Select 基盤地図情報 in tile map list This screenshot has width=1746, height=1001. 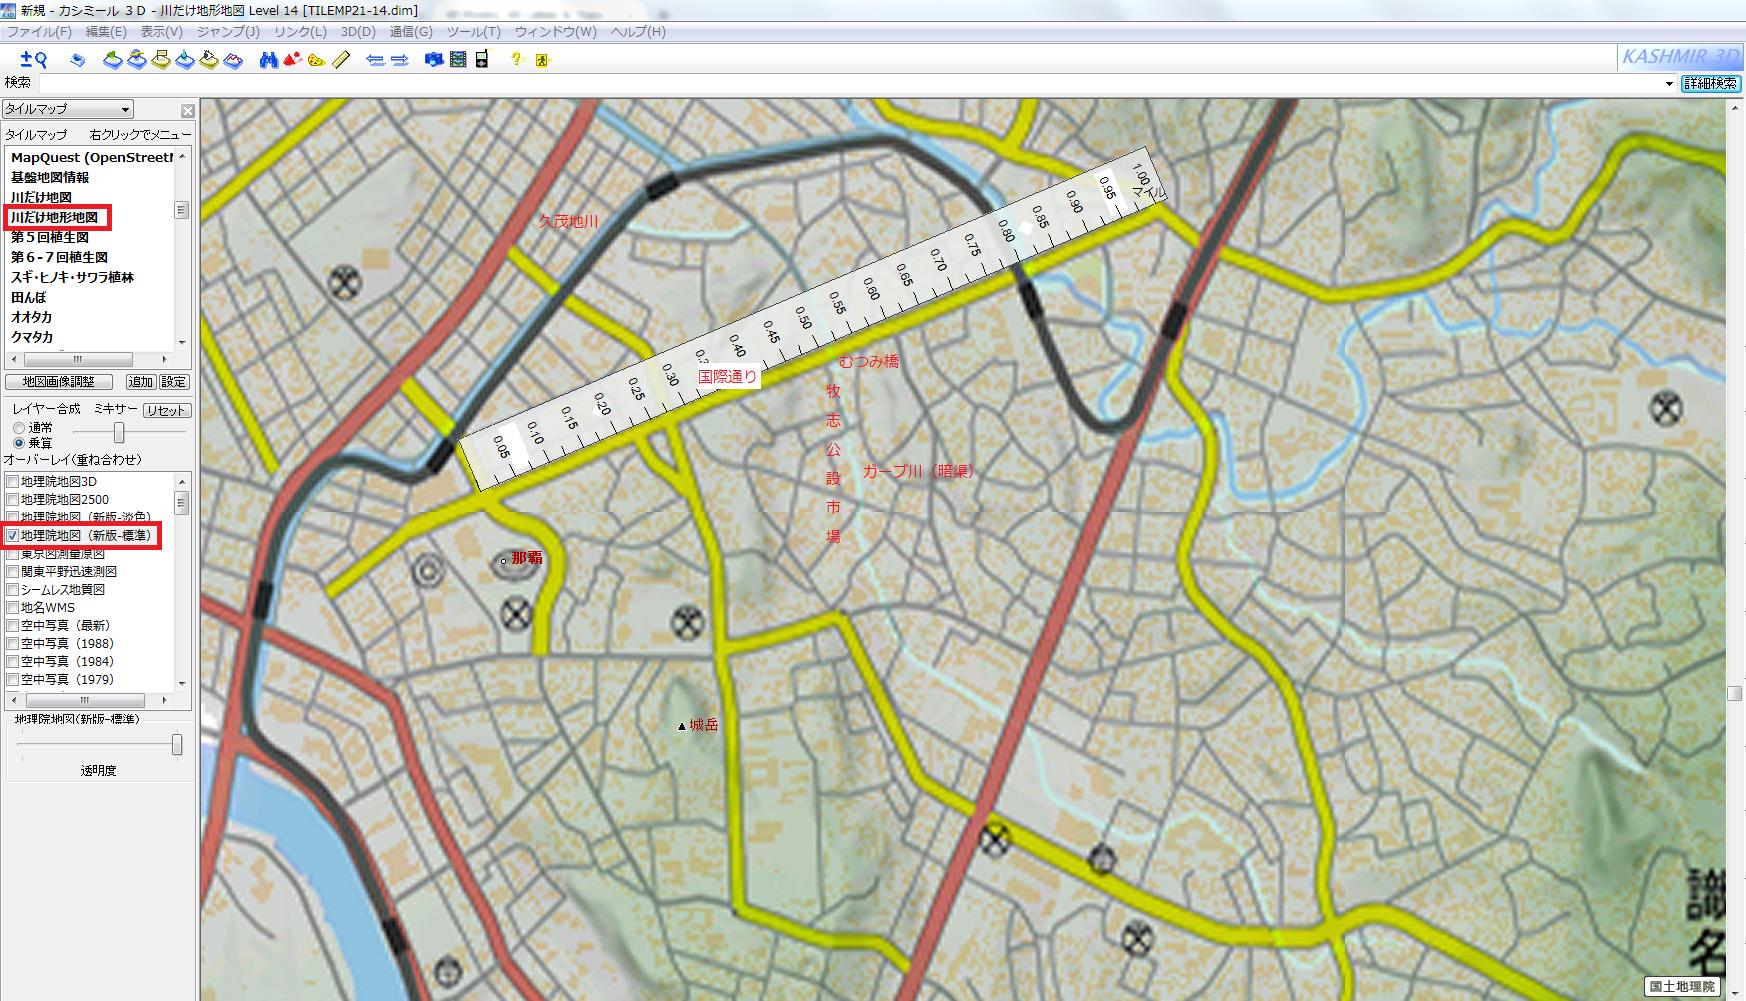pyautogui.click(x=50, y=177)
